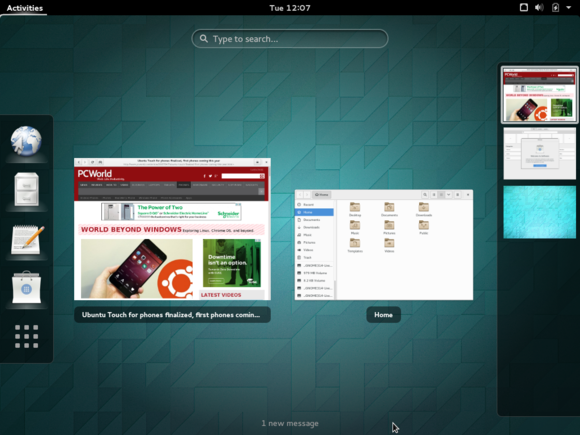Screen dimensions: 580x435
Task: Select the Documents folder icon in file grid
Action: [x=389, y=207]
